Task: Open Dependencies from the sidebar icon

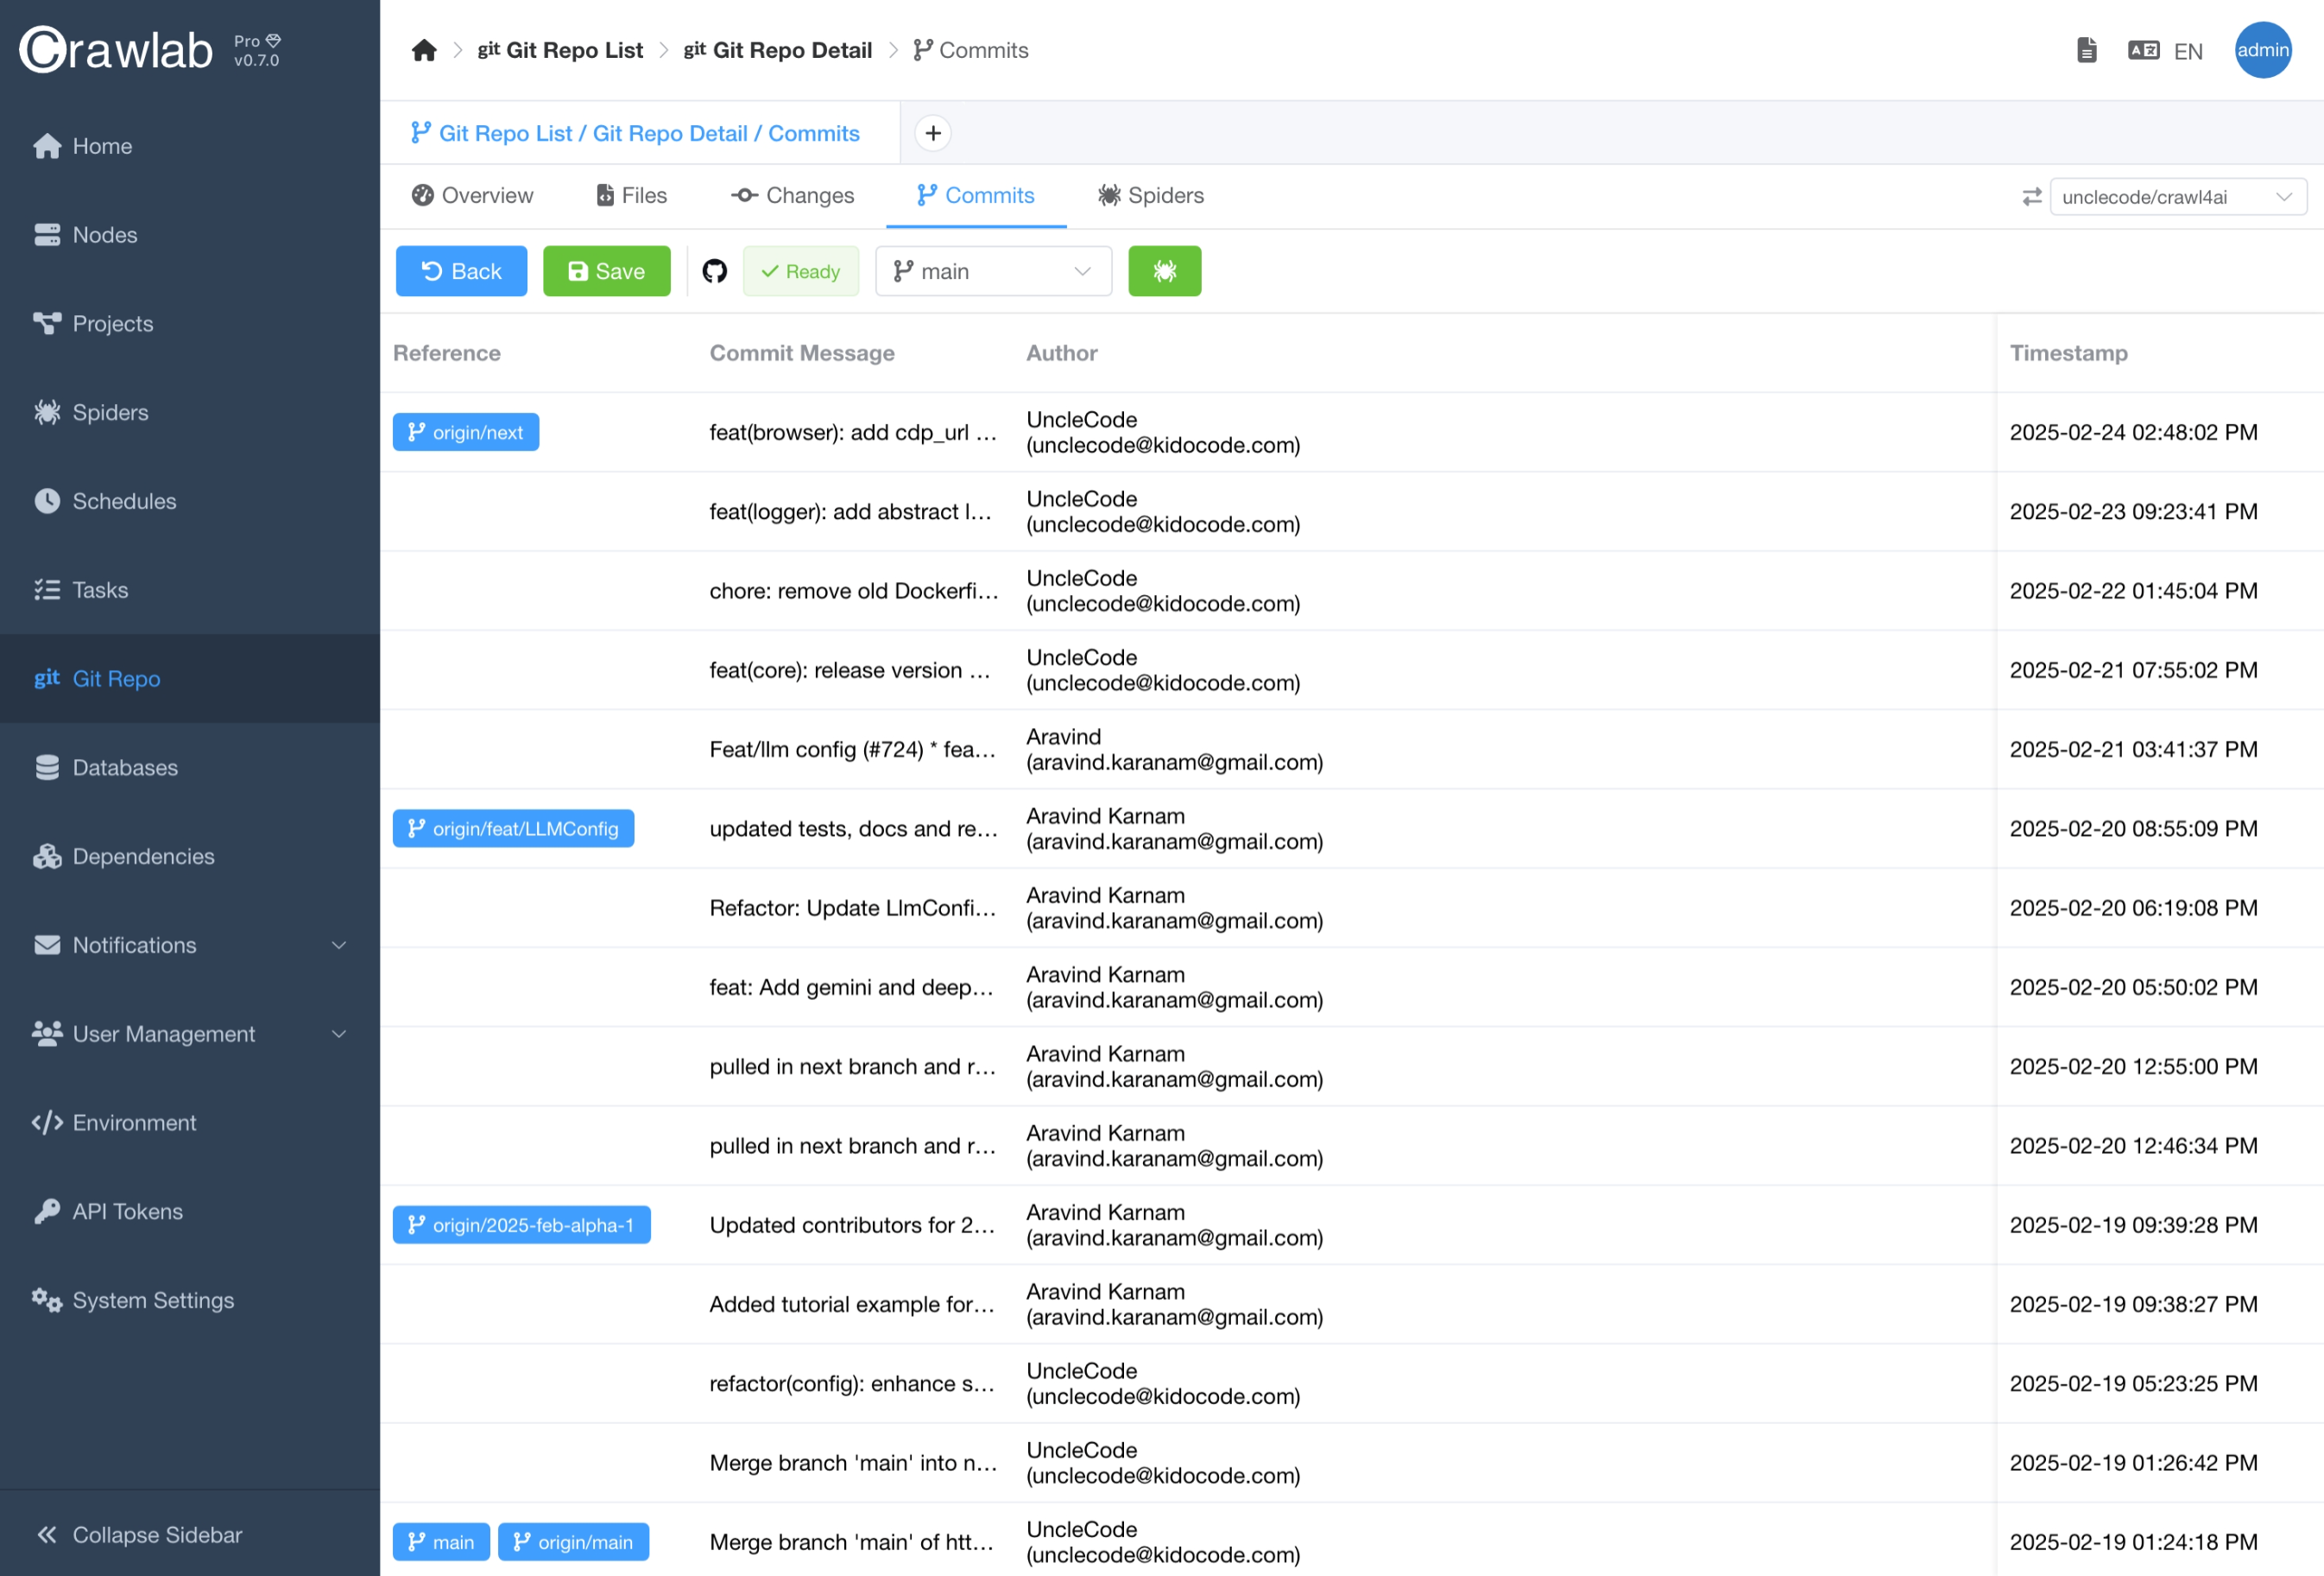Action: 46,856
